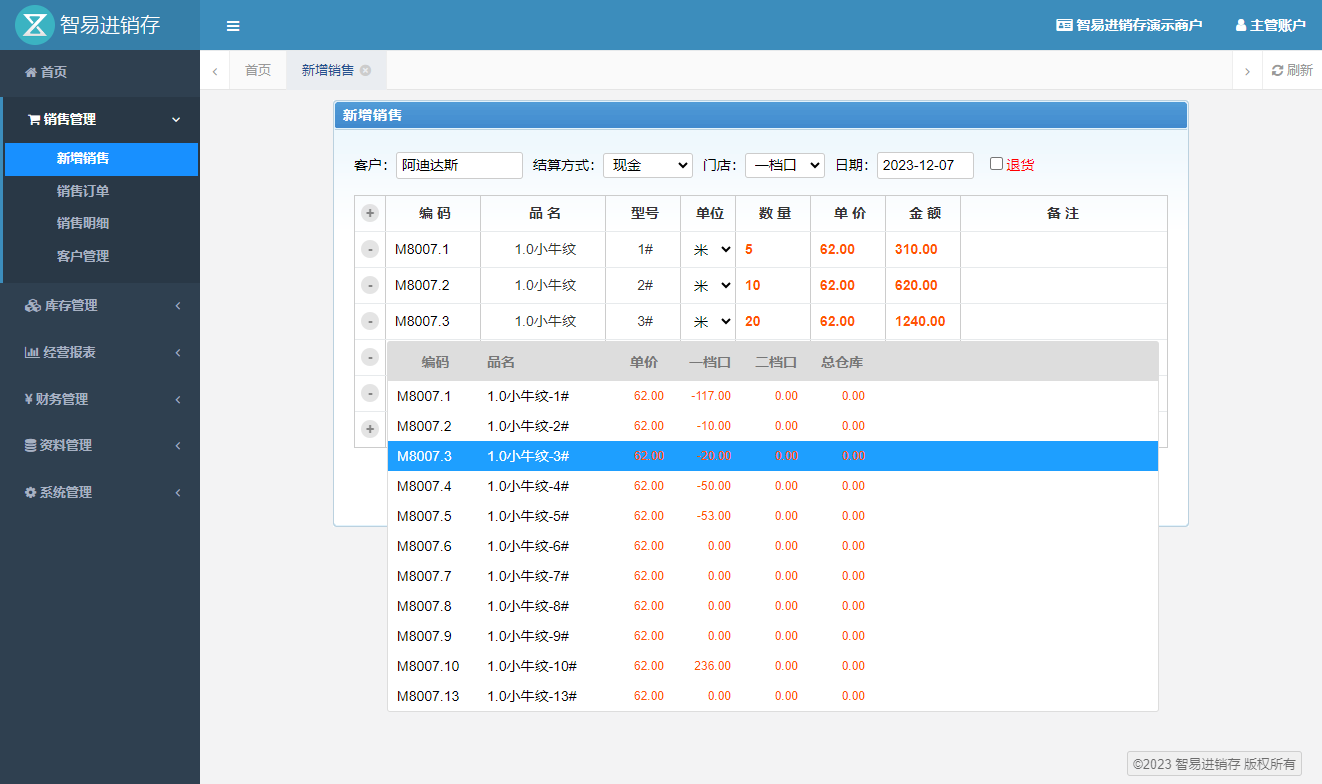
Task: Click the 日期 field 2023-12-07
Action: tap(925, 165)
